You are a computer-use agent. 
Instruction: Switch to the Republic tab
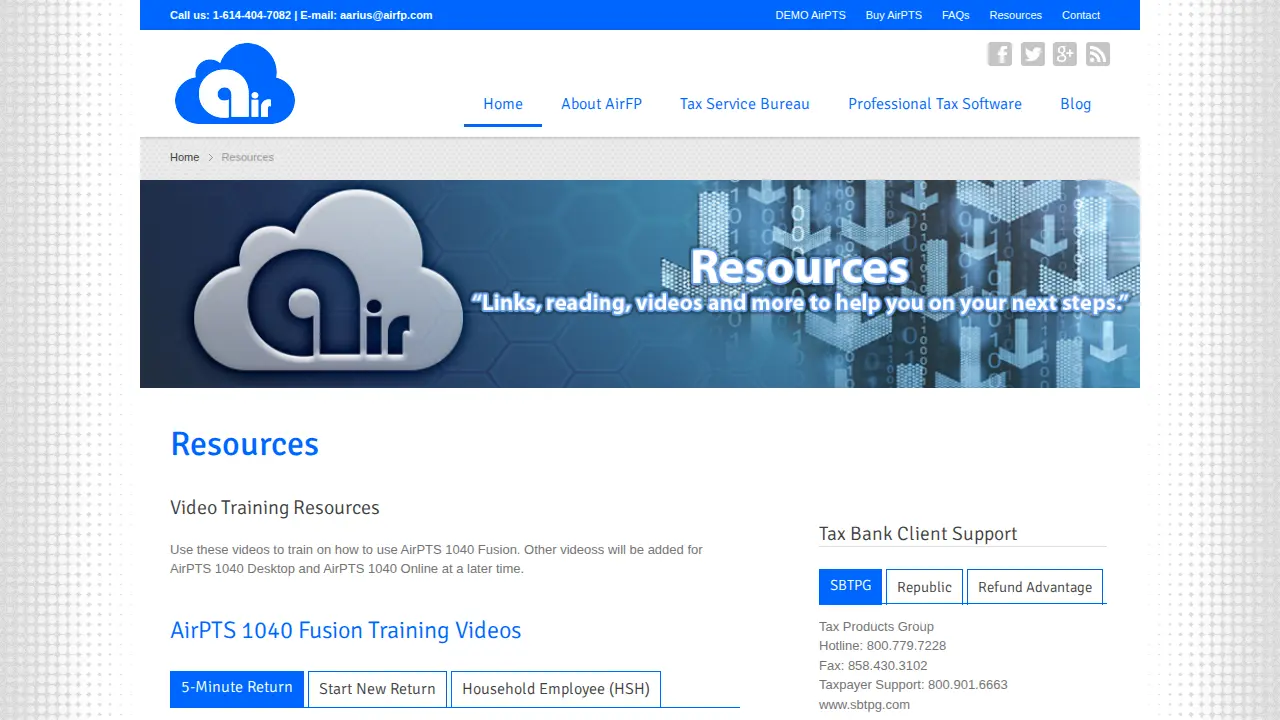pyautogui.click(x=924, y=587)
